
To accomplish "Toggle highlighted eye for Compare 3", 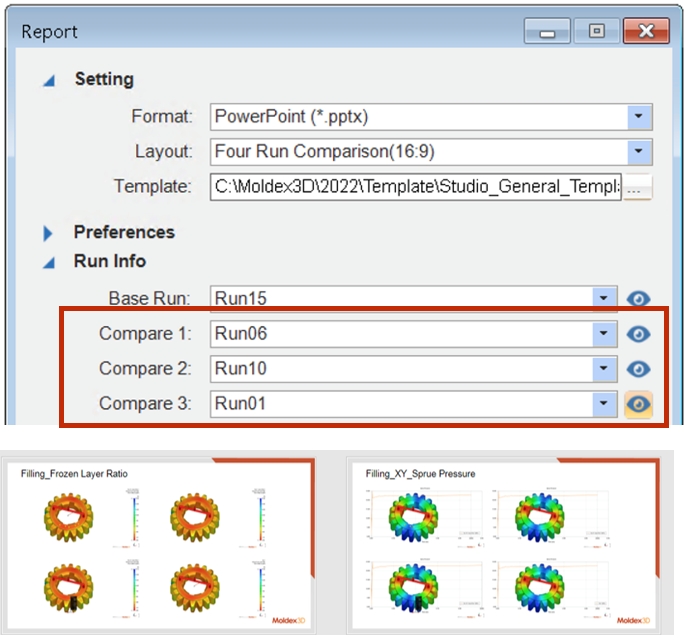I will click(x=638, y=404).
